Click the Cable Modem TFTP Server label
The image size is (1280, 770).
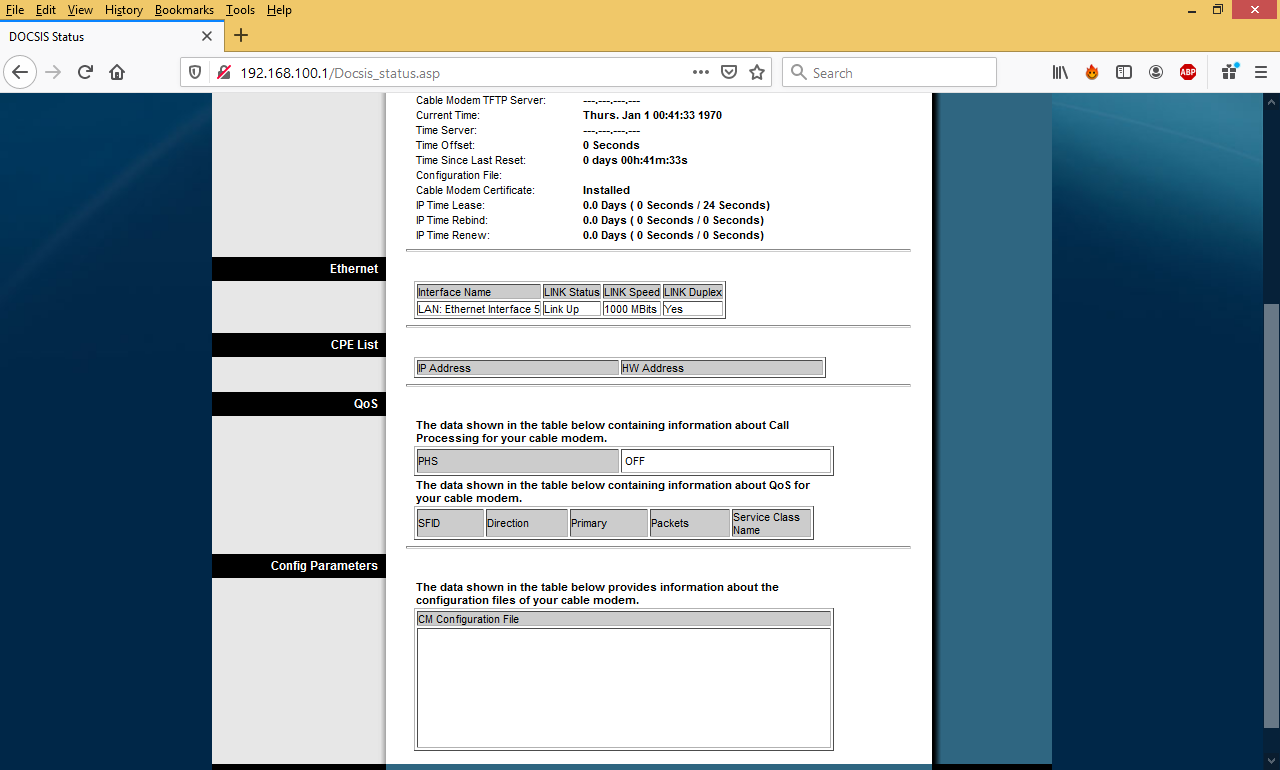point(481,100)
